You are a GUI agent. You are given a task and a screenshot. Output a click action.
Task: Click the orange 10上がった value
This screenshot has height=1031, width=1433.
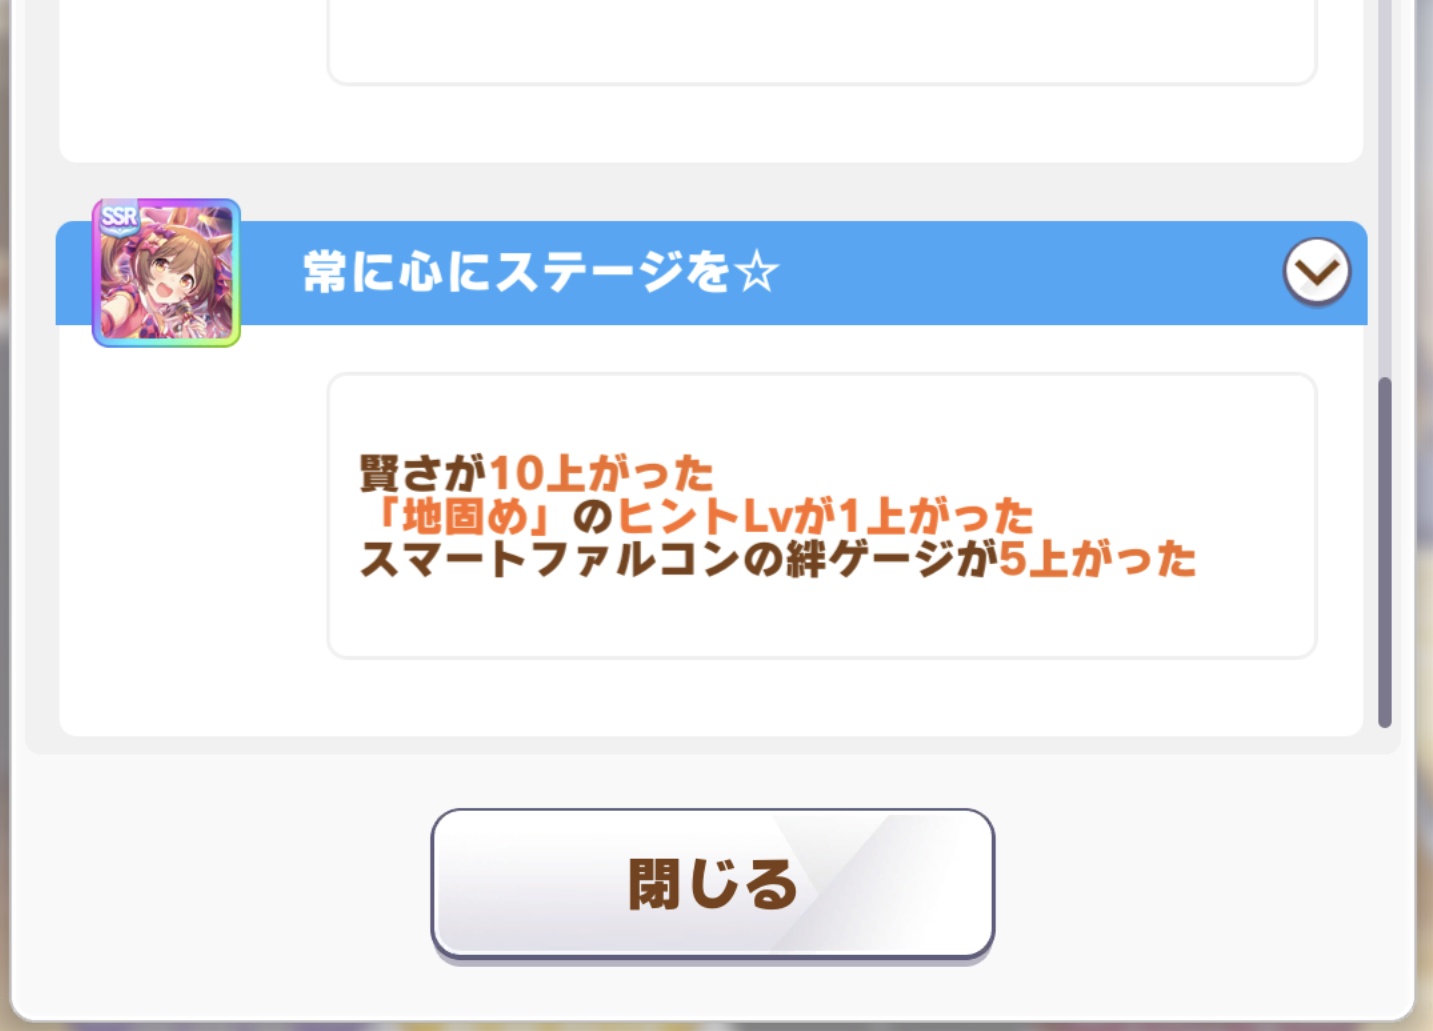pyautogui.click(x=601, y=473)
